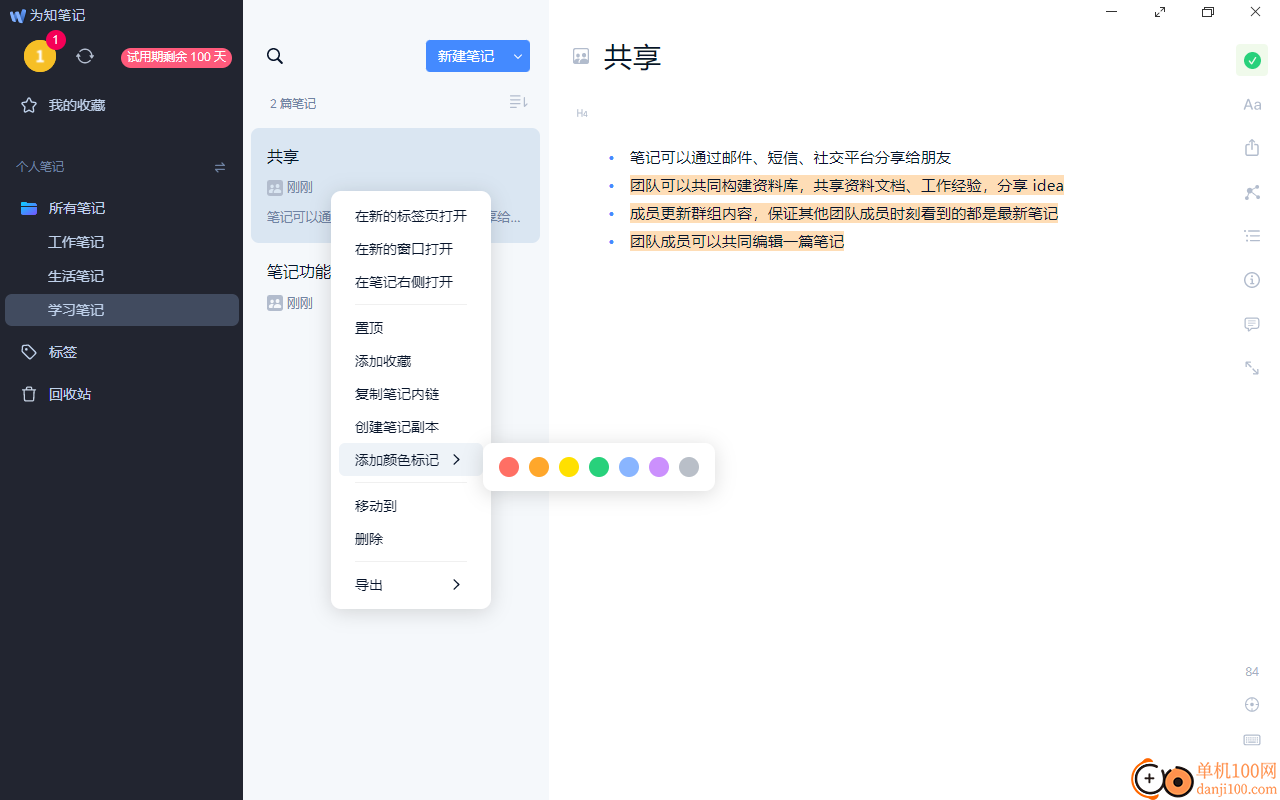The height and width of the screenshot is (800, 1280).
Task: Select 置顶 in the context menu
Action: [x=411, y=328]
